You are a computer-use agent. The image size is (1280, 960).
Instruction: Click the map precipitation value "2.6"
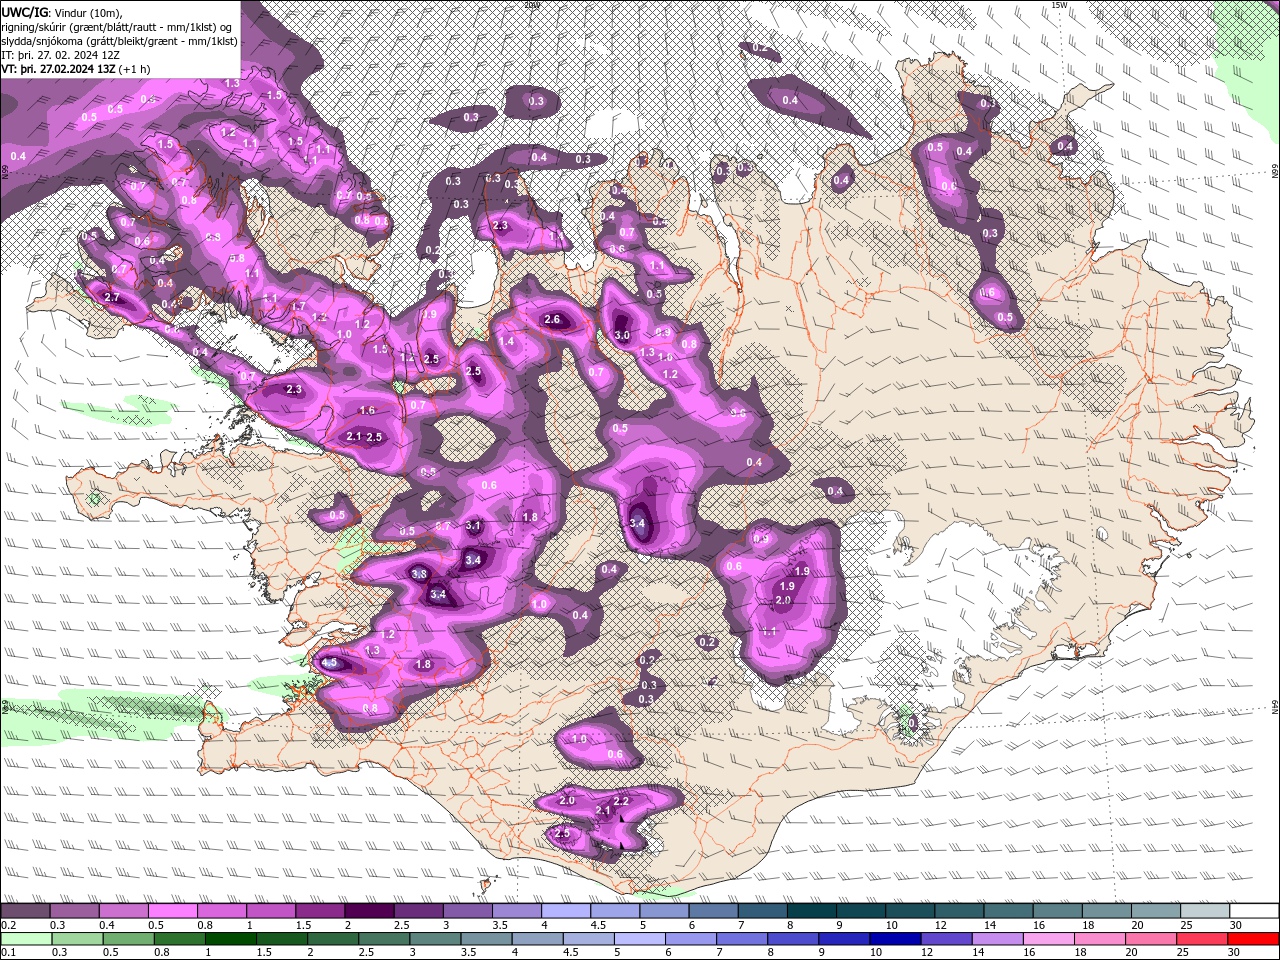(552, 320)
